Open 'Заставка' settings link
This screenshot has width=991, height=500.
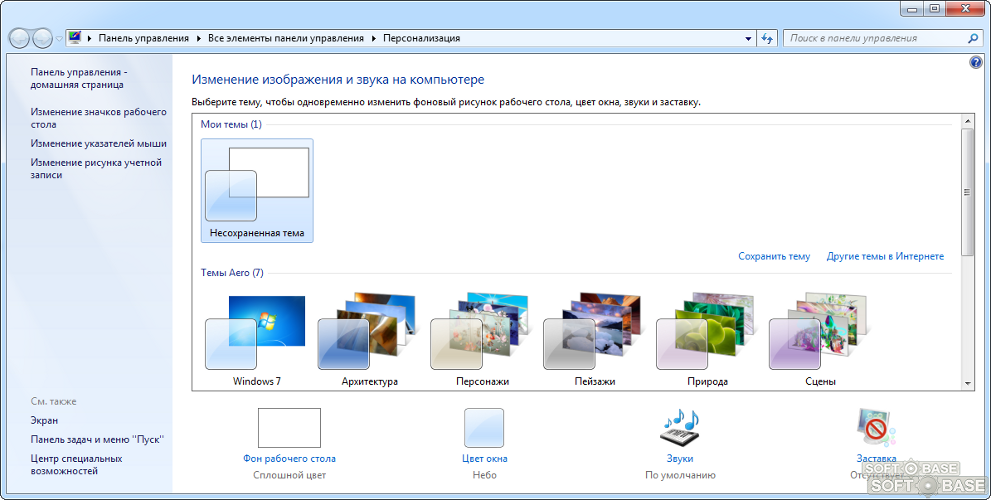(876, 459)
